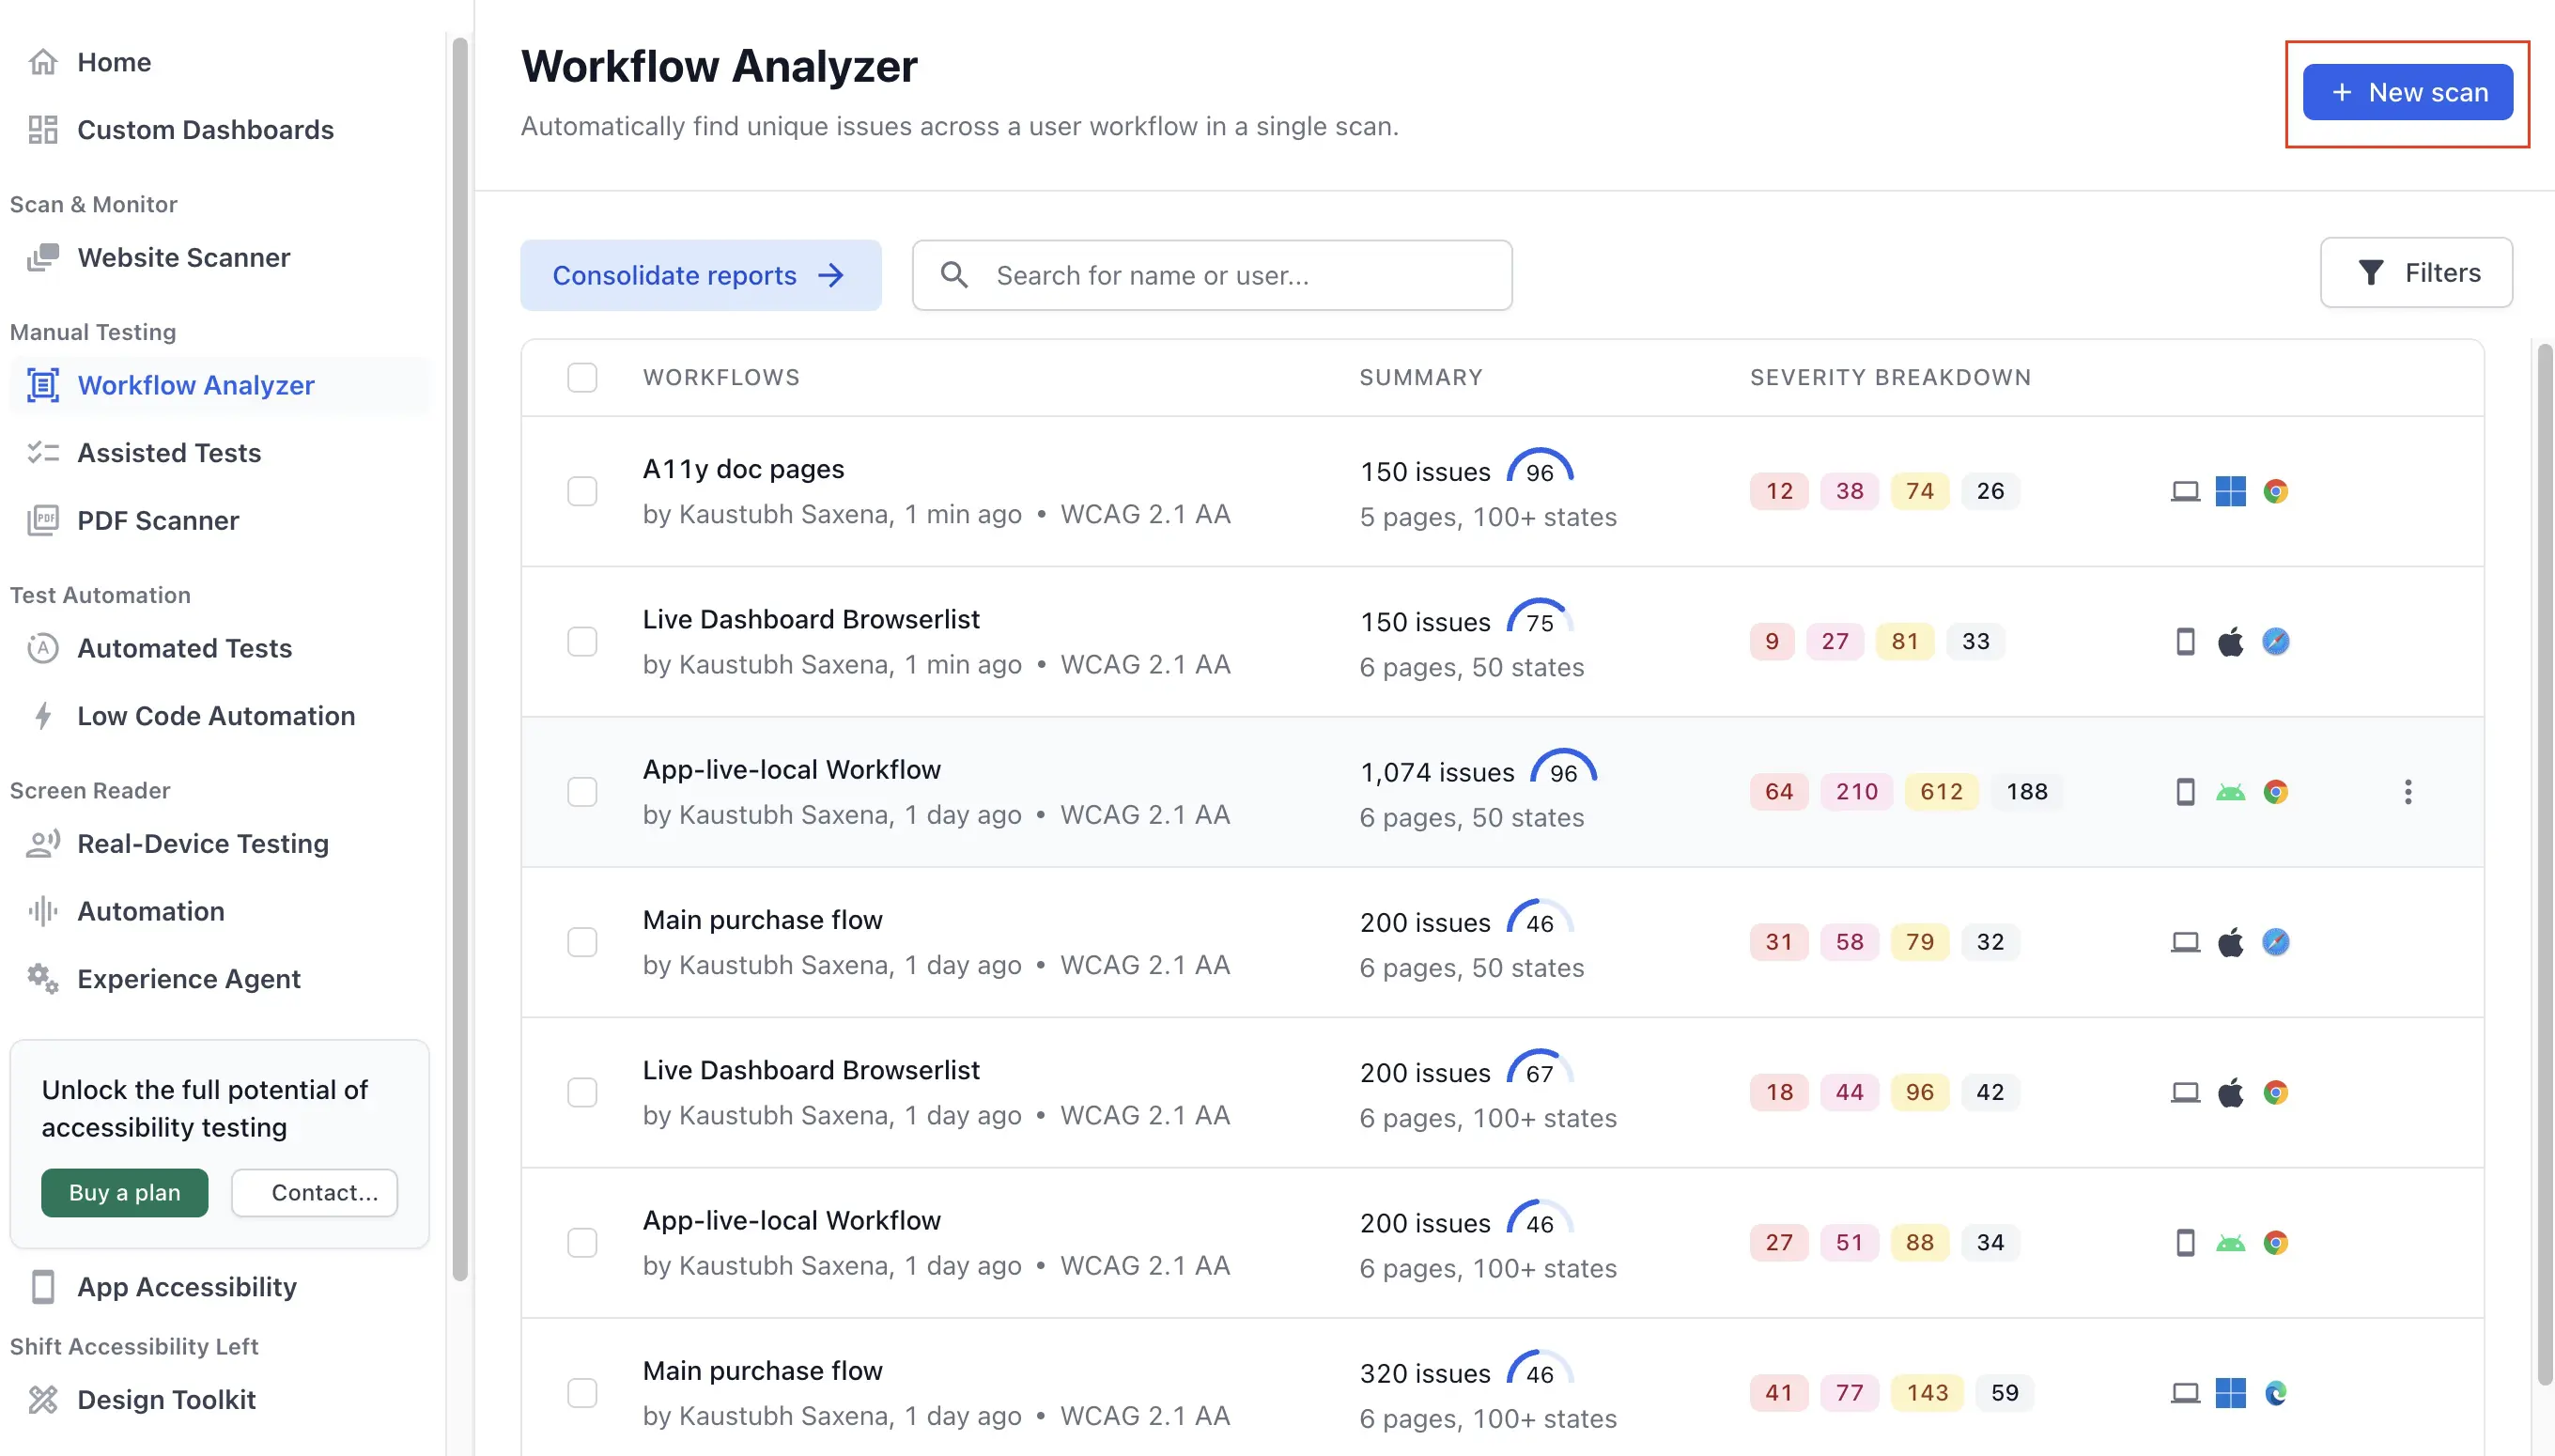Click the Contact... button
The height and width of the screenshot is (1456, 2555).
click(314, 1192)
